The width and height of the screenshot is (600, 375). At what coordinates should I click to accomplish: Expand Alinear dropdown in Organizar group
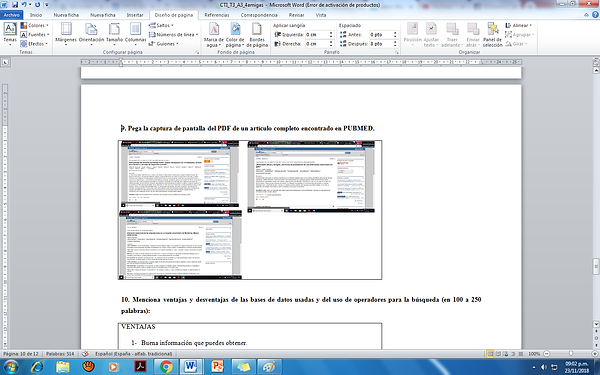tap(518, 25)
